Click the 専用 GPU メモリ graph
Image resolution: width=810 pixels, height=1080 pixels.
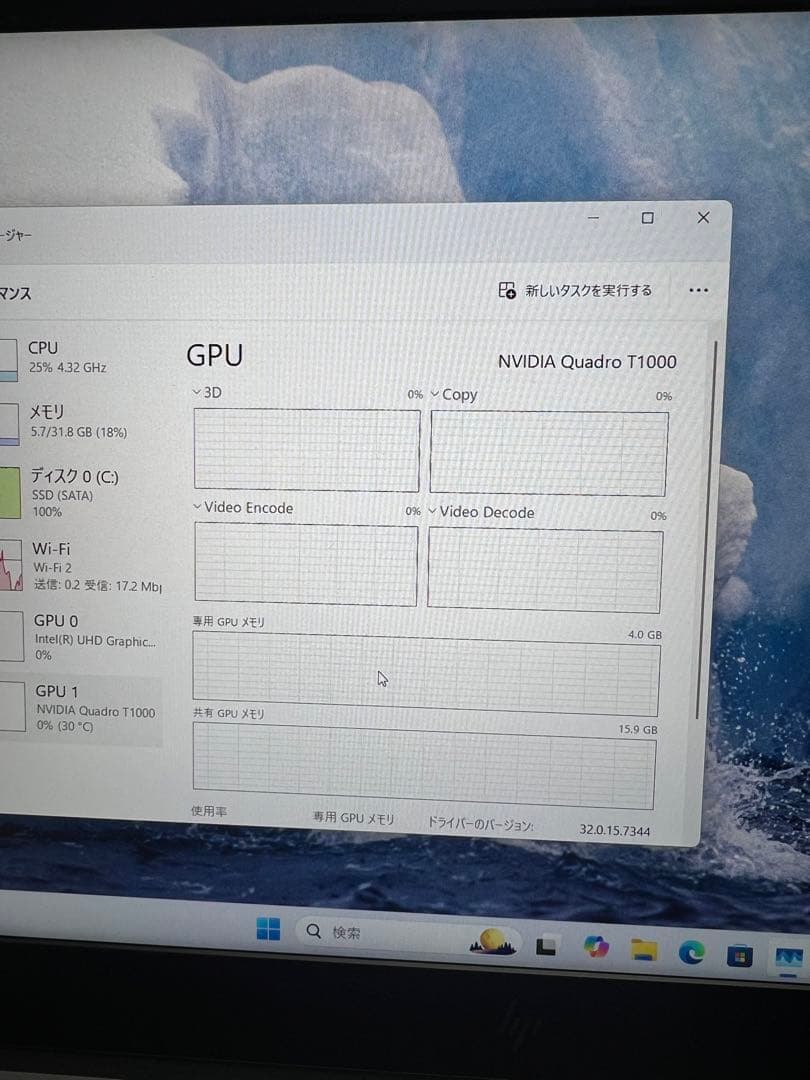(426, 674)
